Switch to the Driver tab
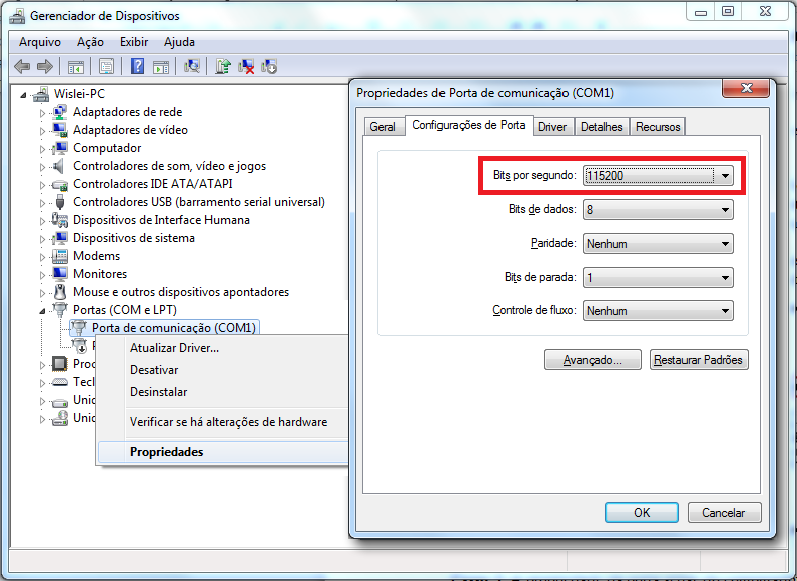Viewport: 797px width, 581px height. (552, 127)
